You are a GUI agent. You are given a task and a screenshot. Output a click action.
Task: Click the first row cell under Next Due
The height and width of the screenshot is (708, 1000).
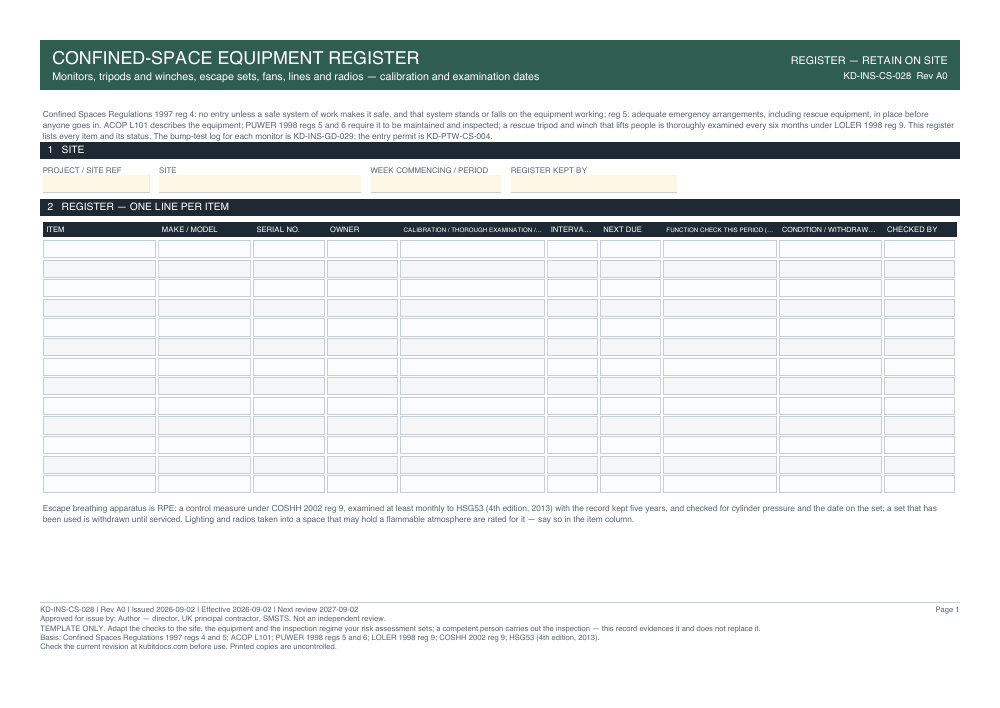(x=630, y=249)
